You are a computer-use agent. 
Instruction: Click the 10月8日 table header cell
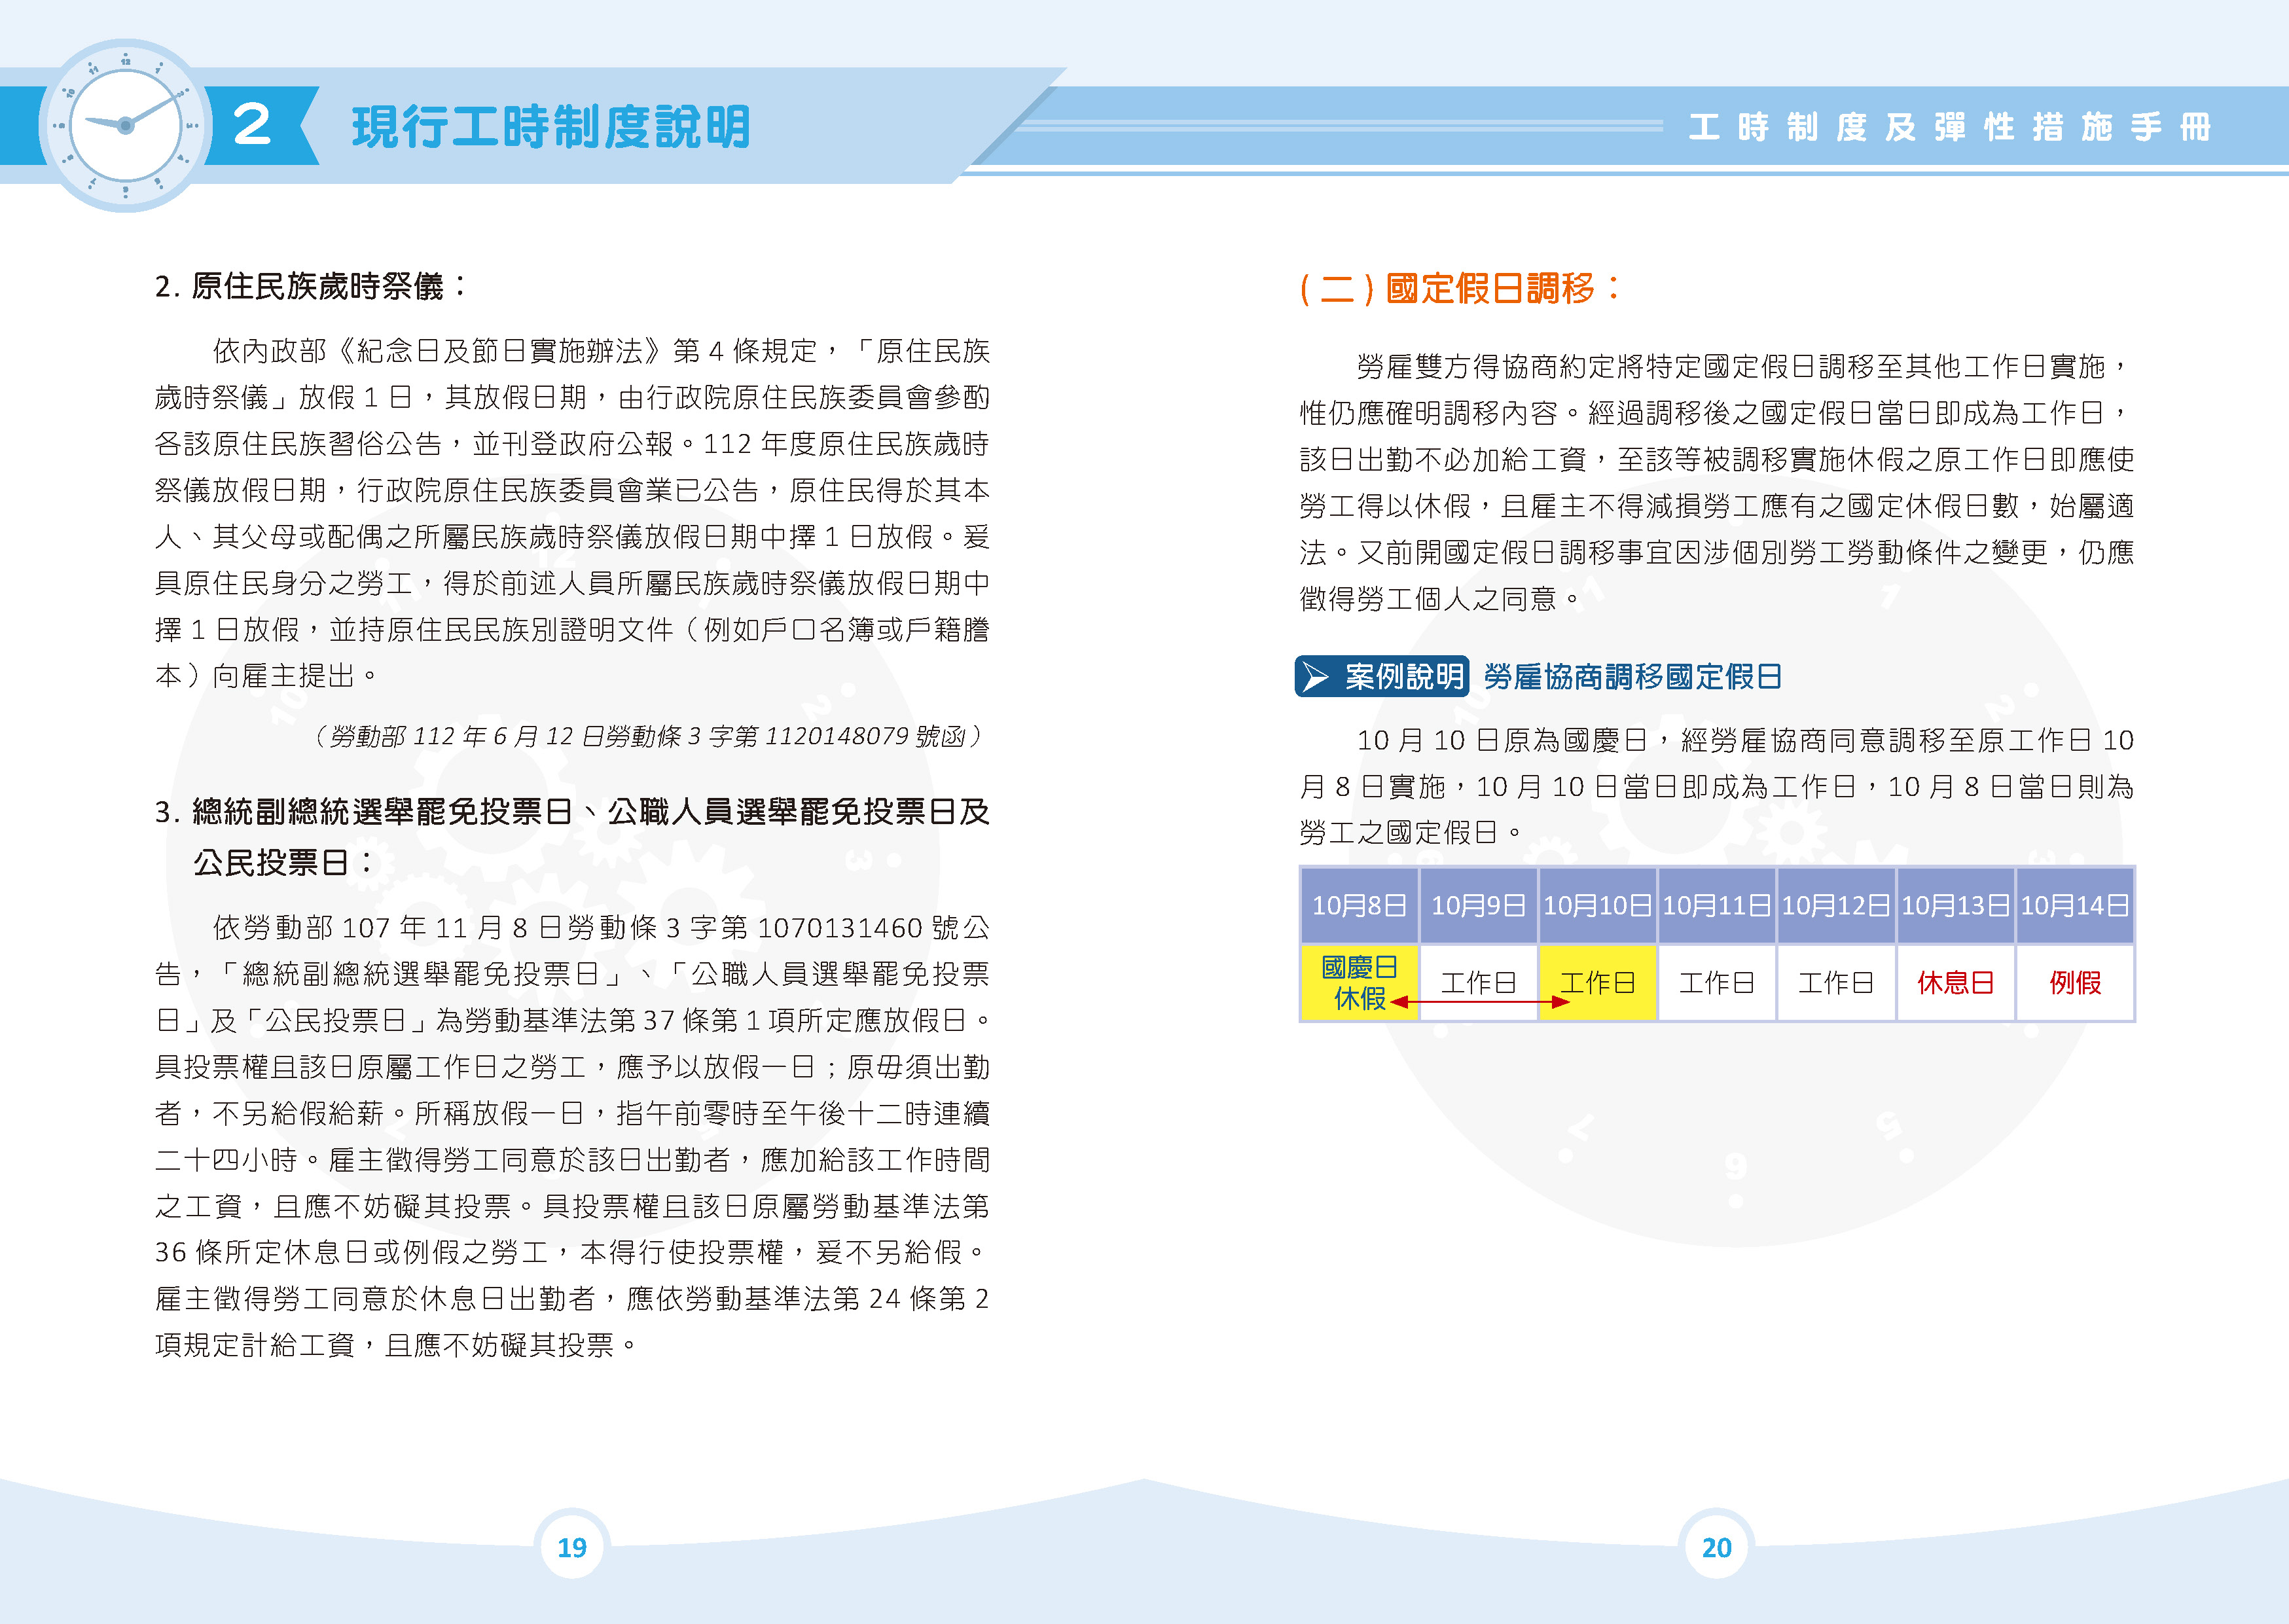coord(1359,905)
